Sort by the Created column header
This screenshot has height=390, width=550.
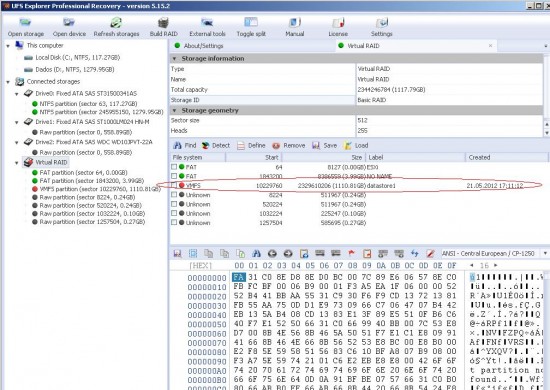[x=506, y=157]
